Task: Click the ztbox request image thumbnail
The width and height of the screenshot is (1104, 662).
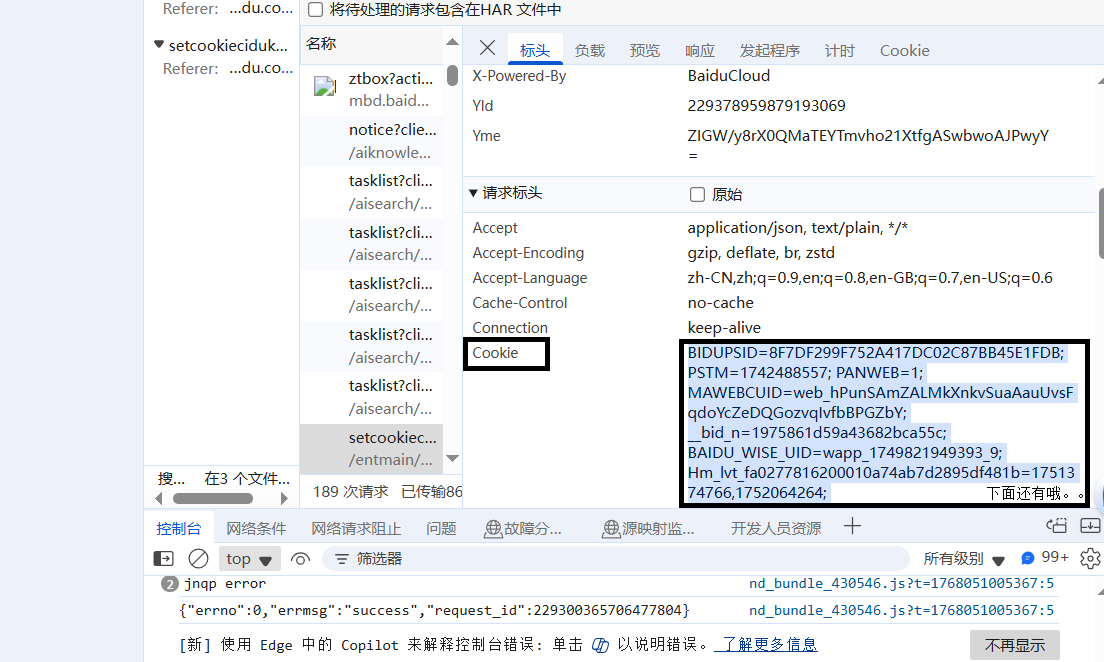Action: 325,86
